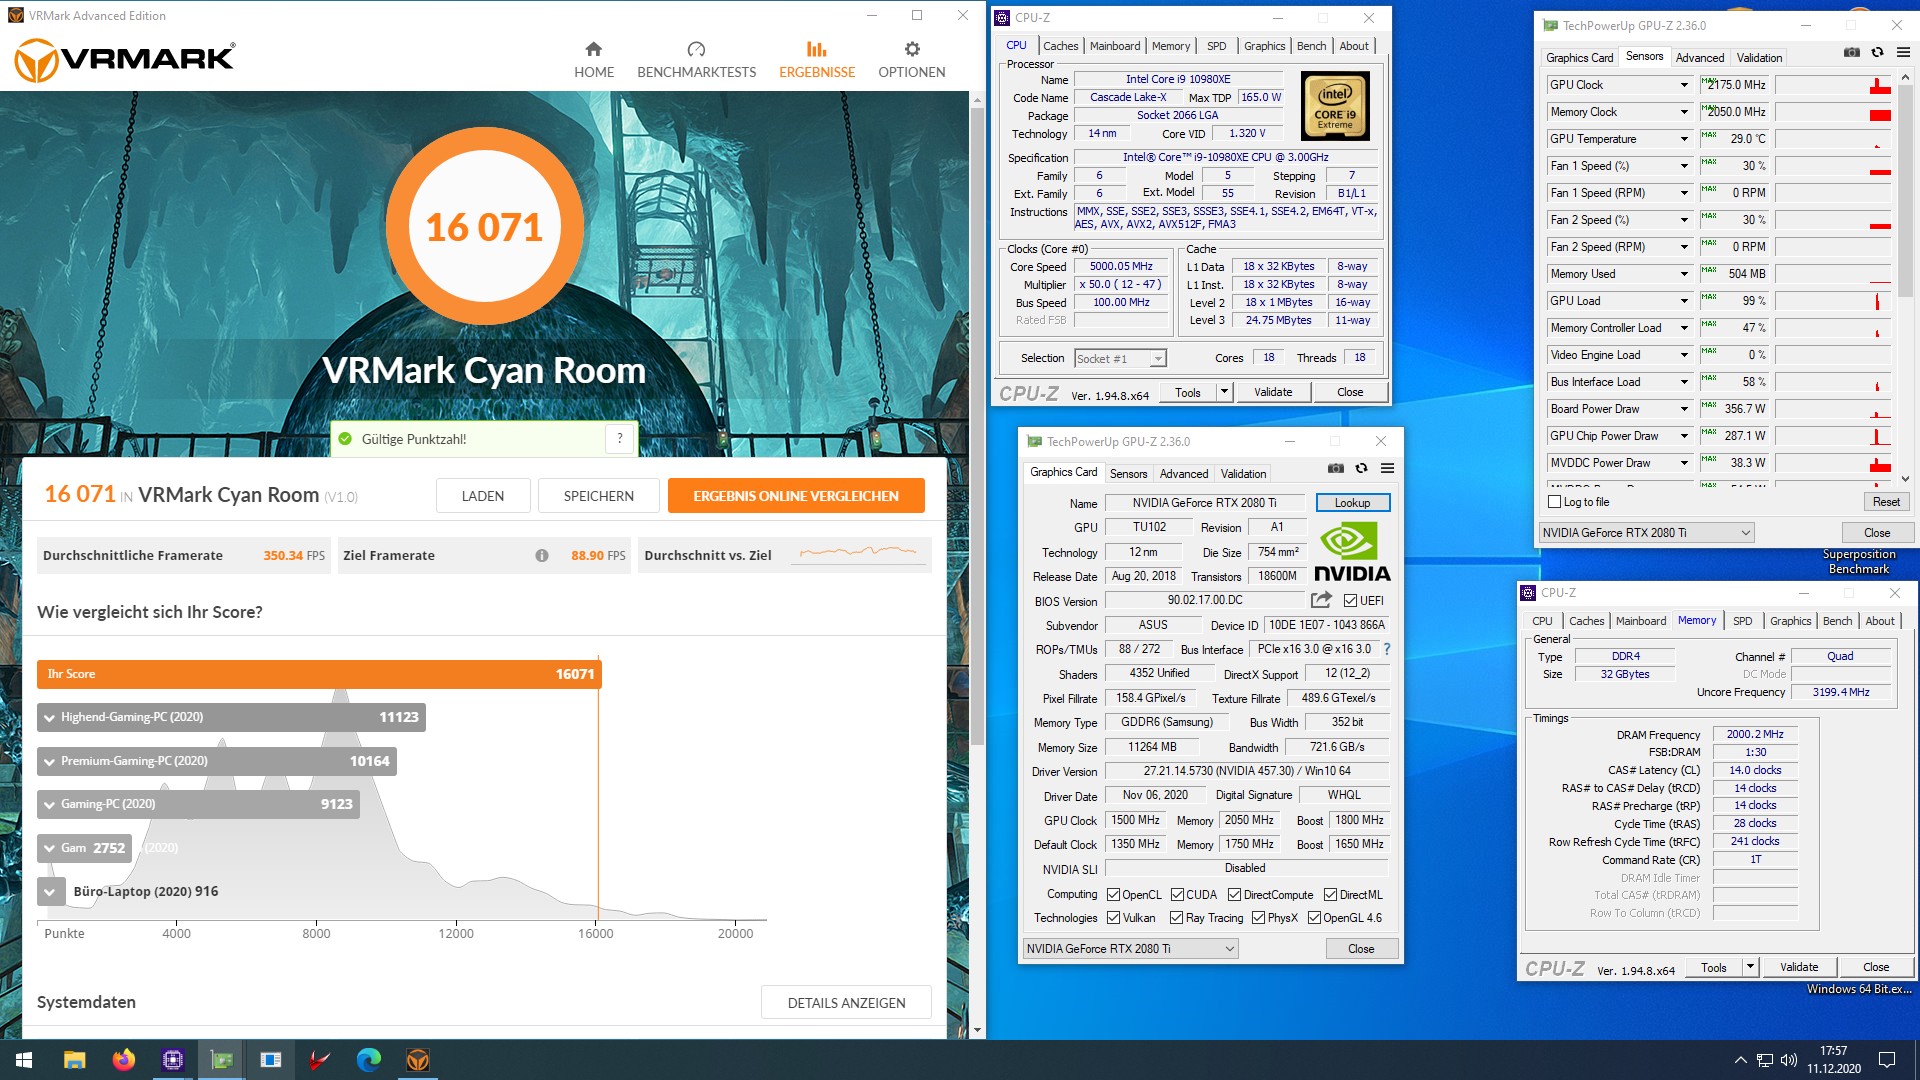This screenshot has height=1080, width=1920.
Task: Click the refresh icon in GPU-Z Sensors window
Action: click(x=1877, y=52)
